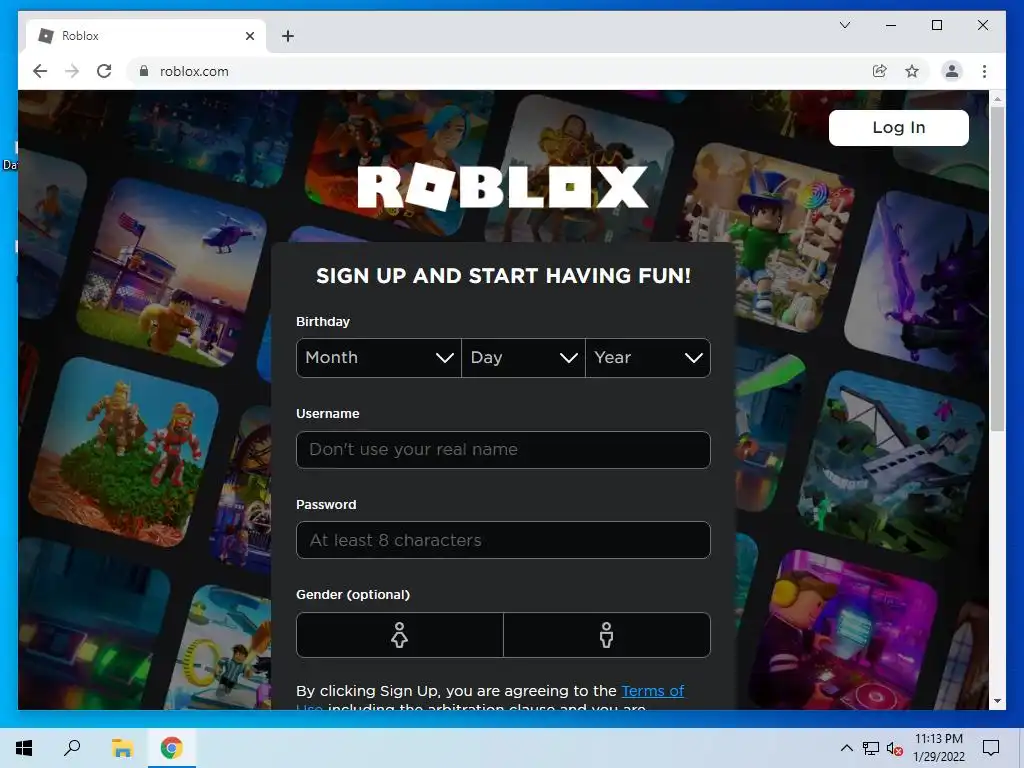Select the female gender icon

[400, 635]
